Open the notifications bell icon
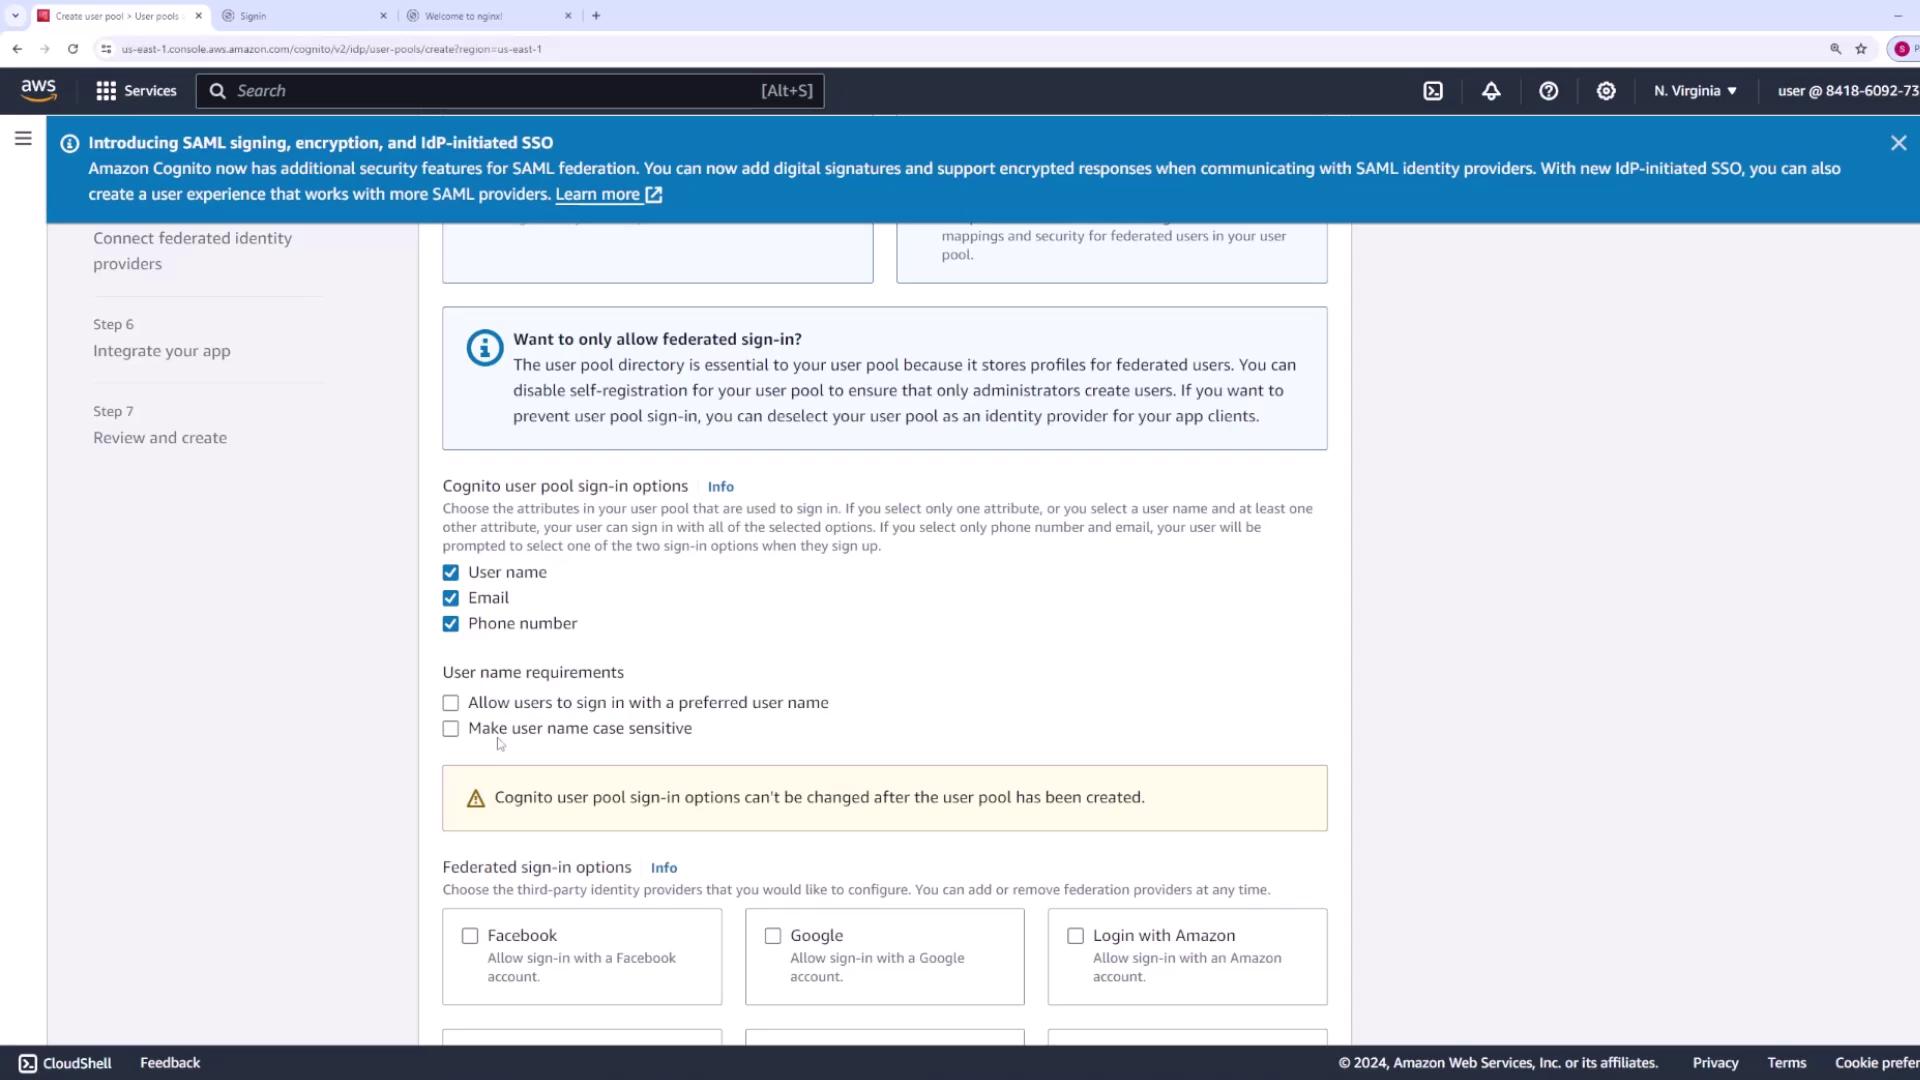Screen dimensions: 1920x1080 tap(1491, 91)
